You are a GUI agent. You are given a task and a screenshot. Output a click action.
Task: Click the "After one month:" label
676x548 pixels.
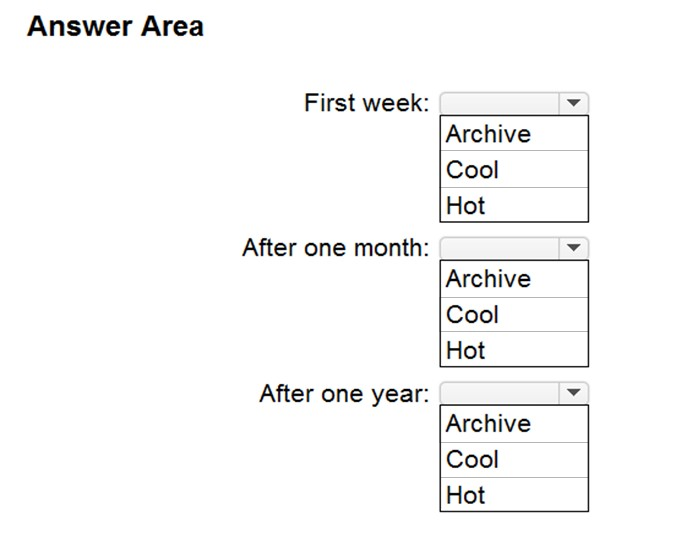(x=335, y=248)
